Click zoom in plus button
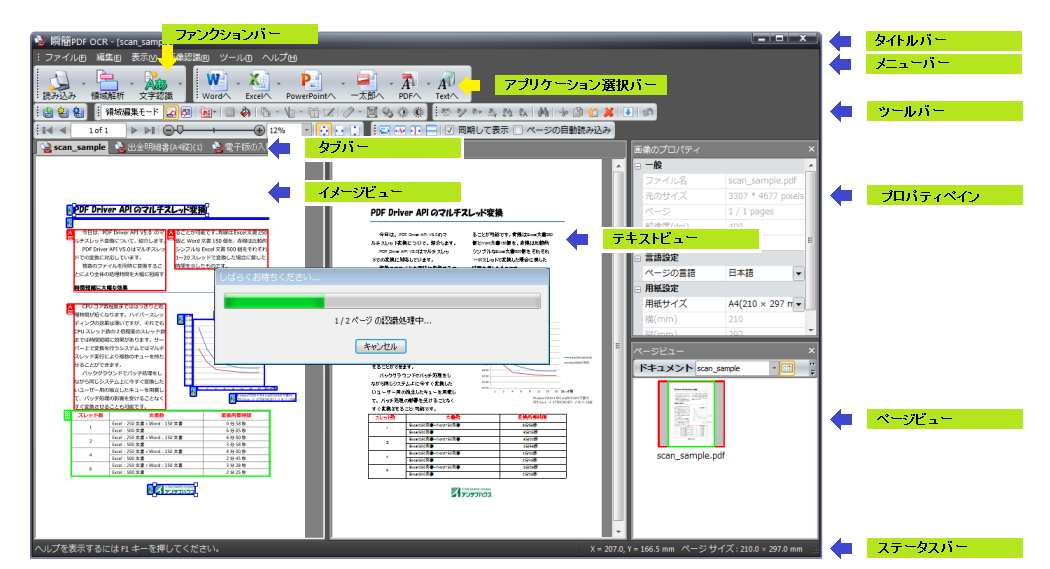1050x569 pixels. [x=259, y=130]
